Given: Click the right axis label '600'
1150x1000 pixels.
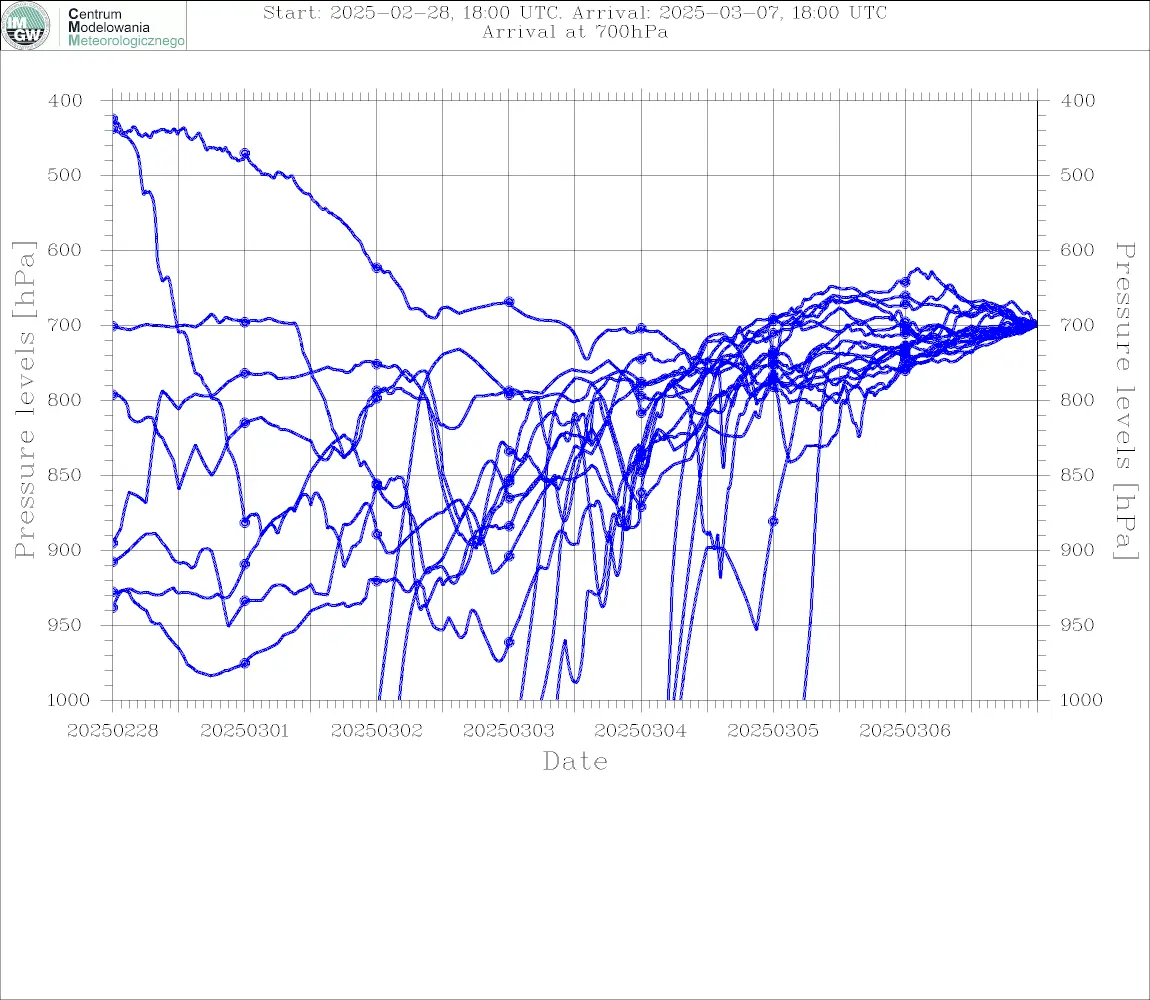Looking at the screenshot, I should point(1077,250).
